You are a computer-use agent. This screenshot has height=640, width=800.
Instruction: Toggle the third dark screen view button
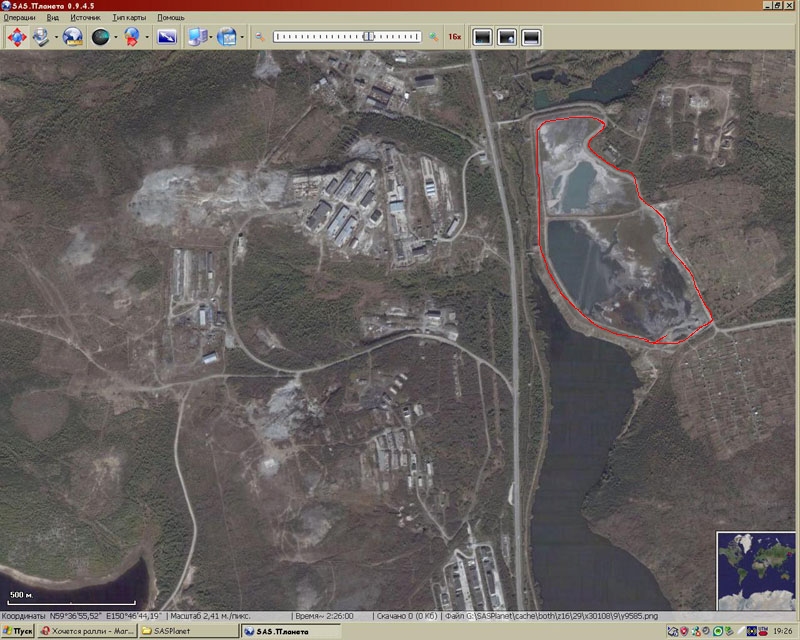(531, 37)
